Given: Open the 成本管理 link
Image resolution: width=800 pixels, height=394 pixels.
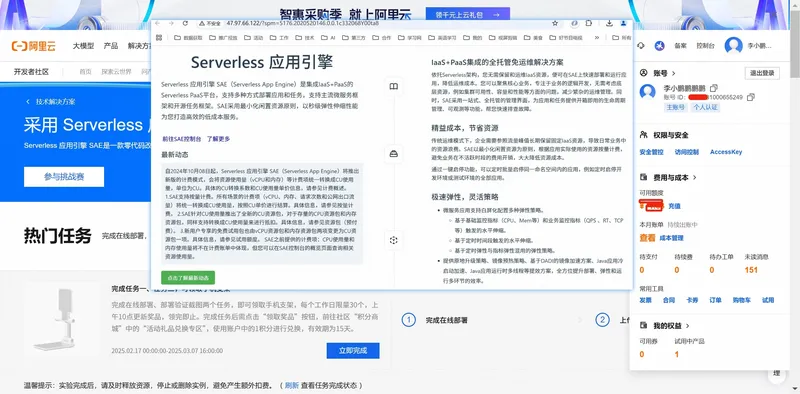Looking at the screenshot, I should [671, 238].
